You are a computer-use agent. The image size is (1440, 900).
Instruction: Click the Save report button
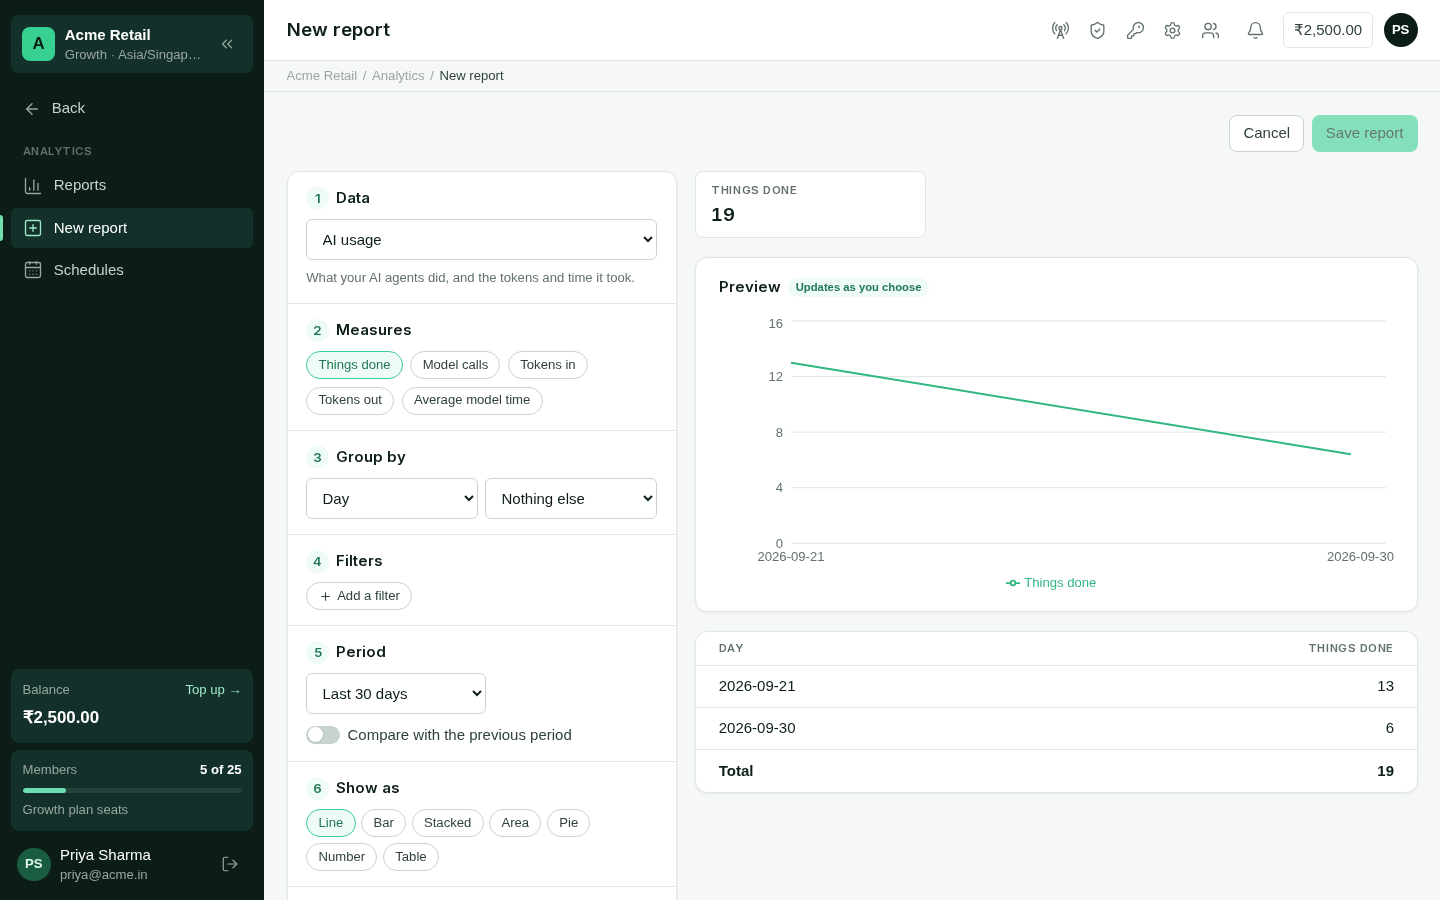[x=1364, y=133]
